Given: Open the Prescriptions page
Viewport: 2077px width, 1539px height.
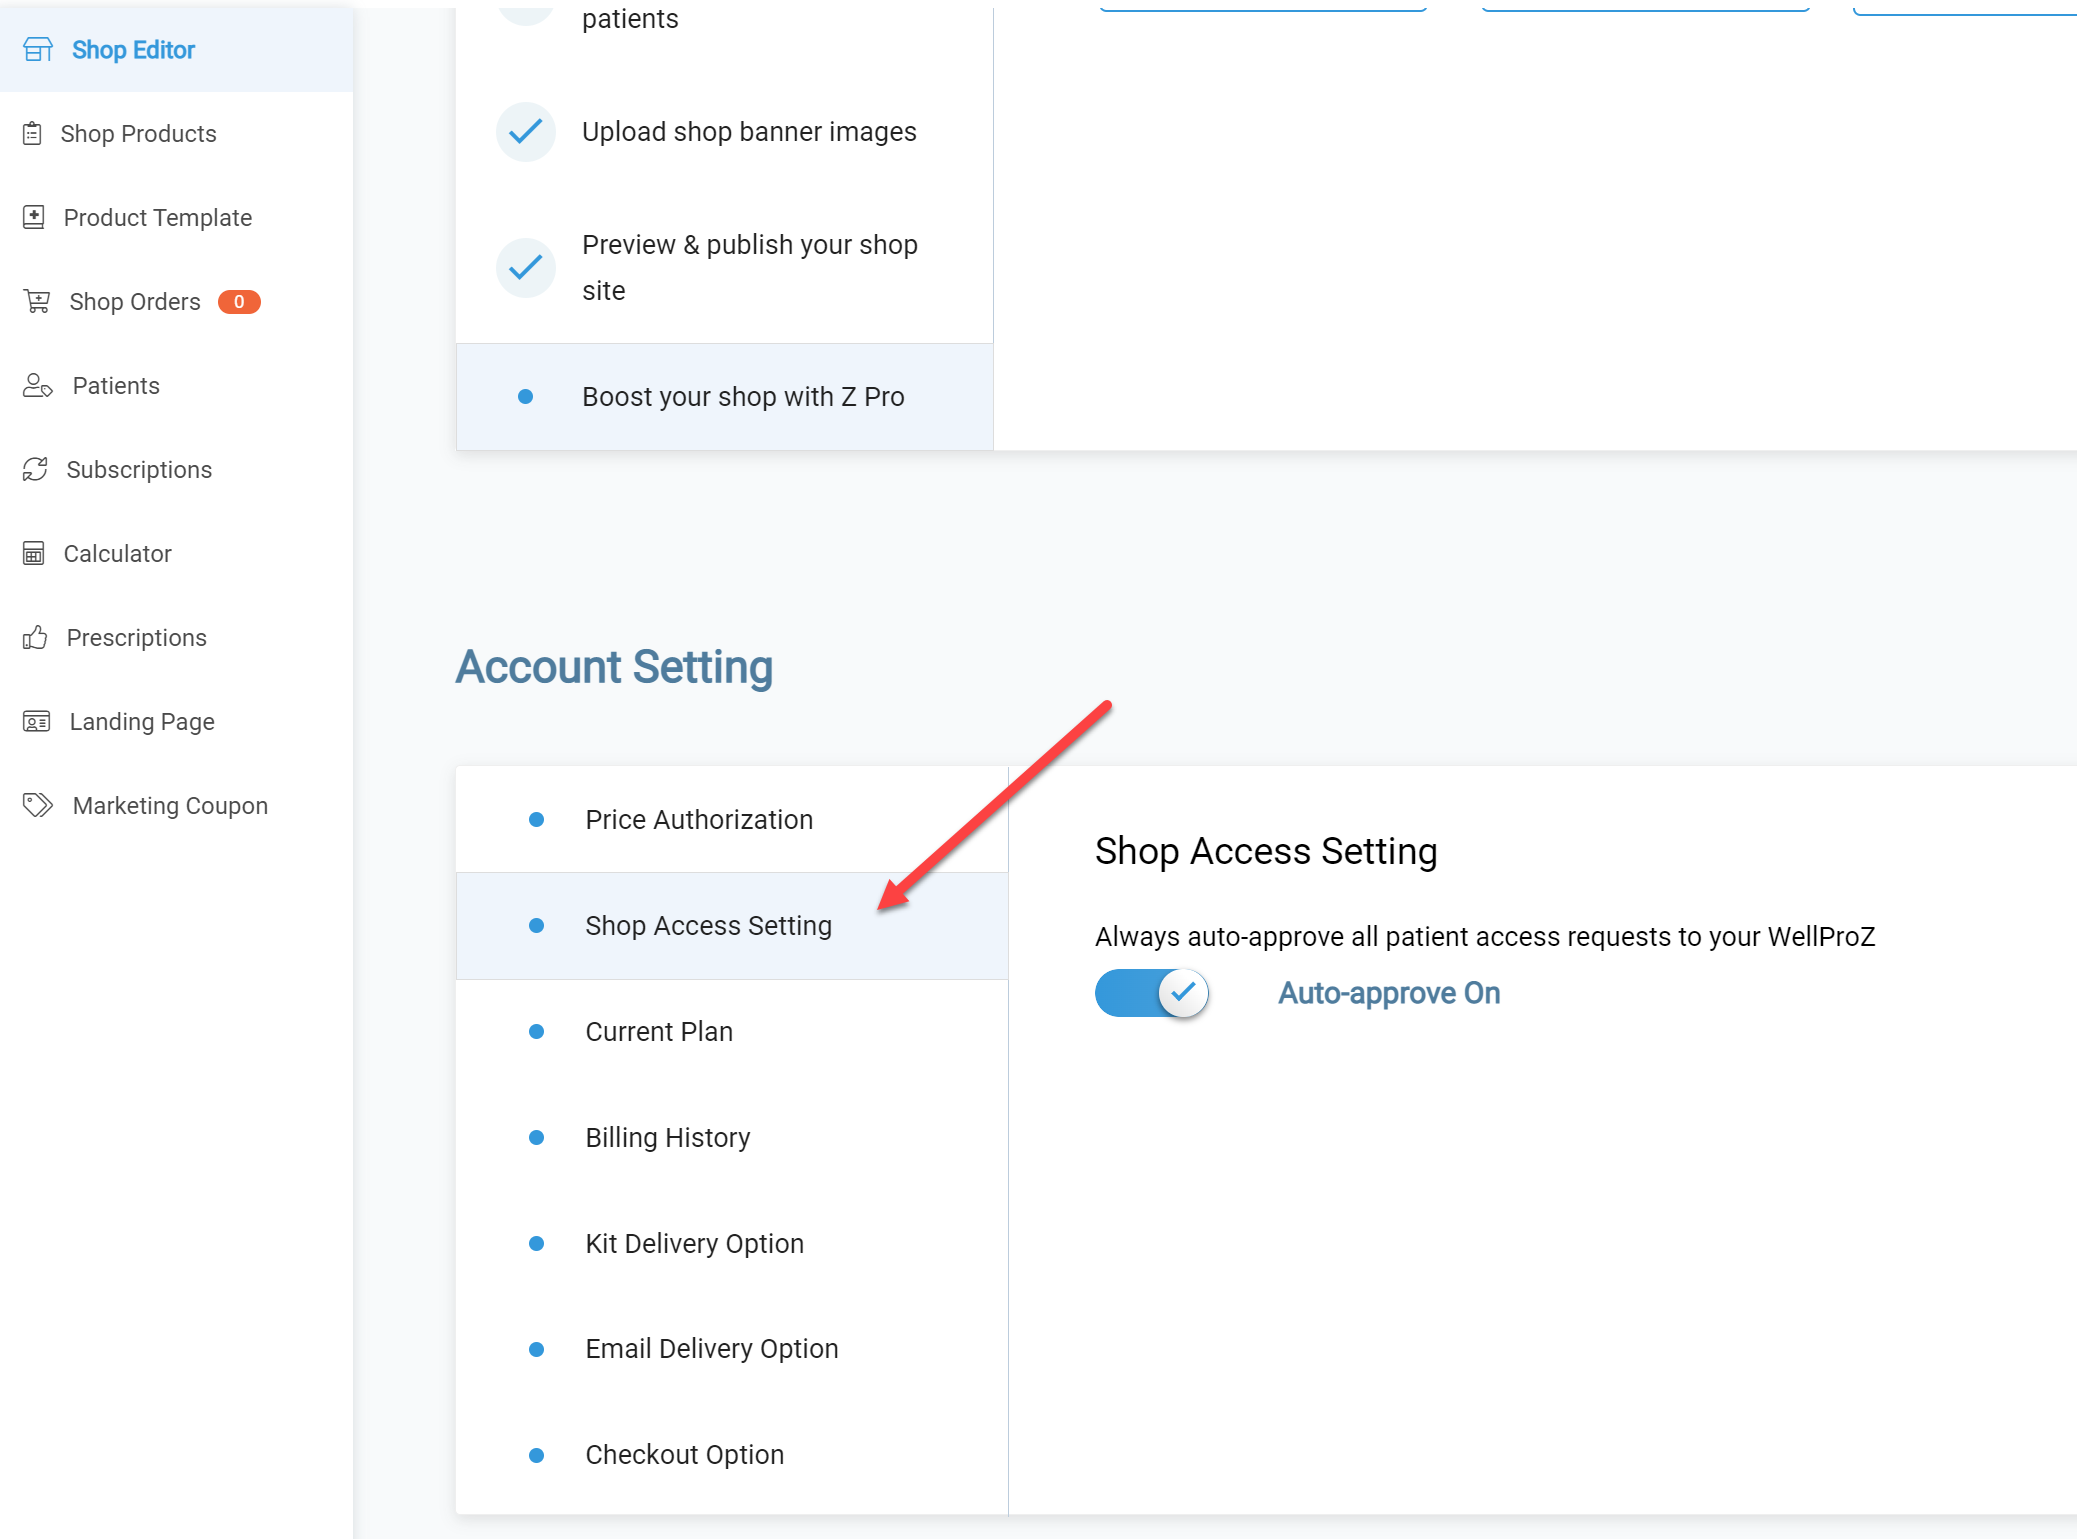Looking at the screenshot, I should (x=176, y=637).
